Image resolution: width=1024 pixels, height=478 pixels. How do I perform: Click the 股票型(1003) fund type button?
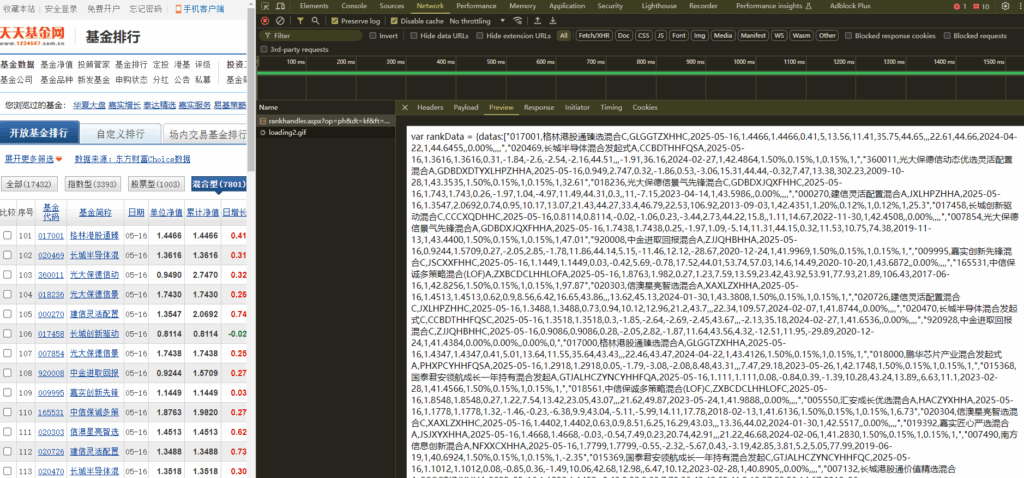click(155, 184)
